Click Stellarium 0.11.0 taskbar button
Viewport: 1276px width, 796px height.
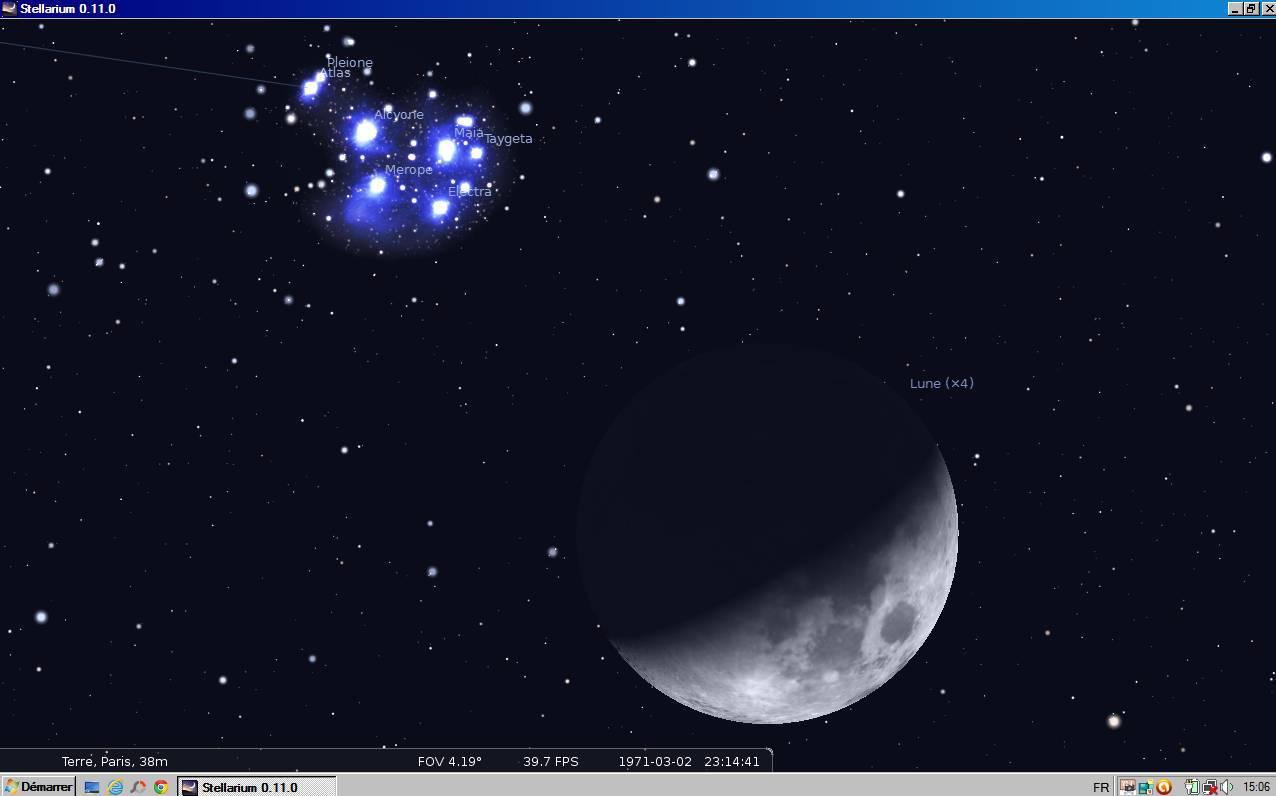click(x=257, y=787)
